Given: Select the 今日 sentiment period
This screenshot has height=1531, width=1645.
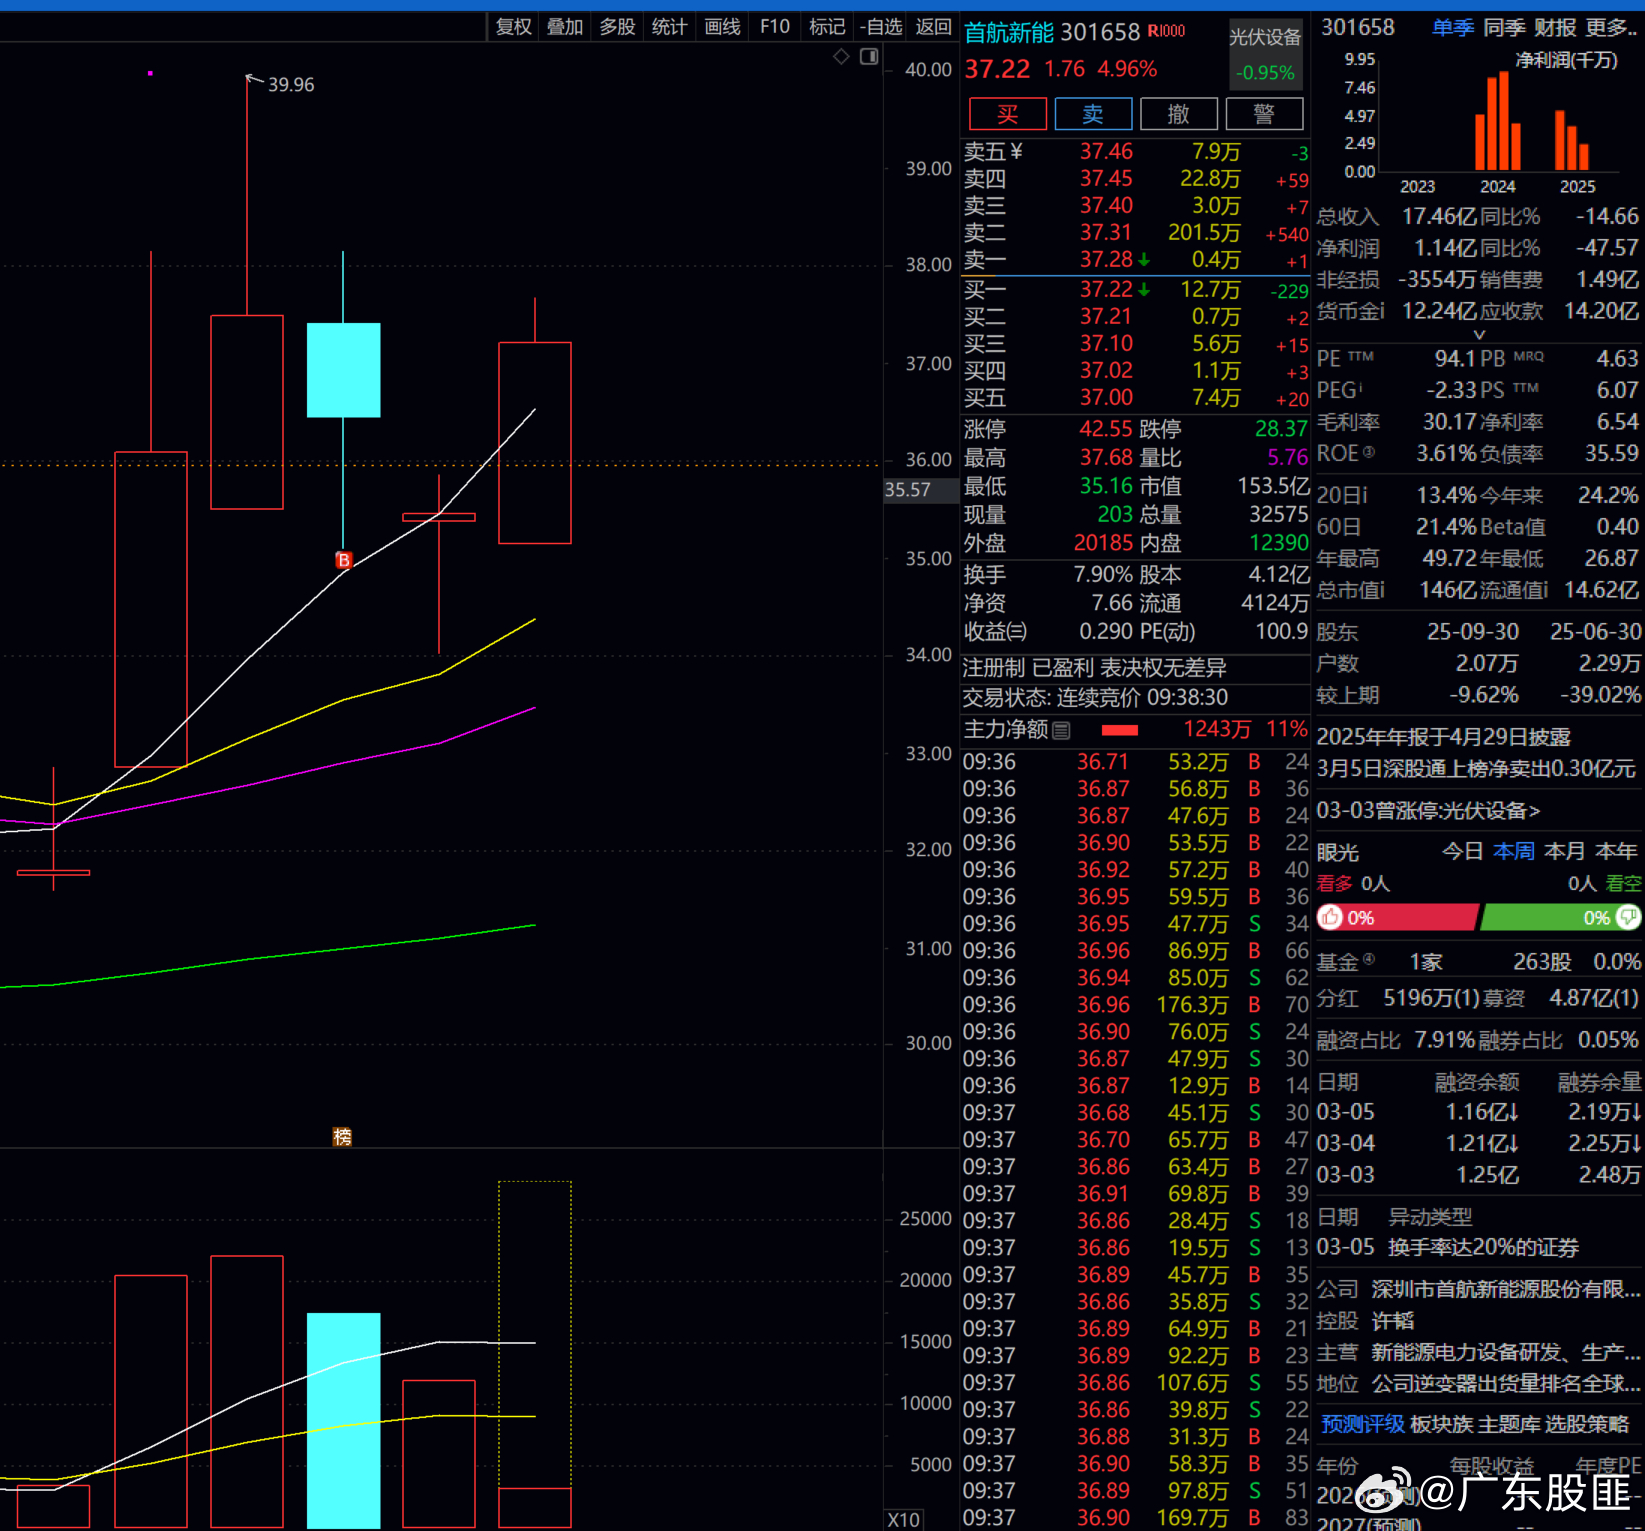Looking at the screenshot, I should 1462,851.
